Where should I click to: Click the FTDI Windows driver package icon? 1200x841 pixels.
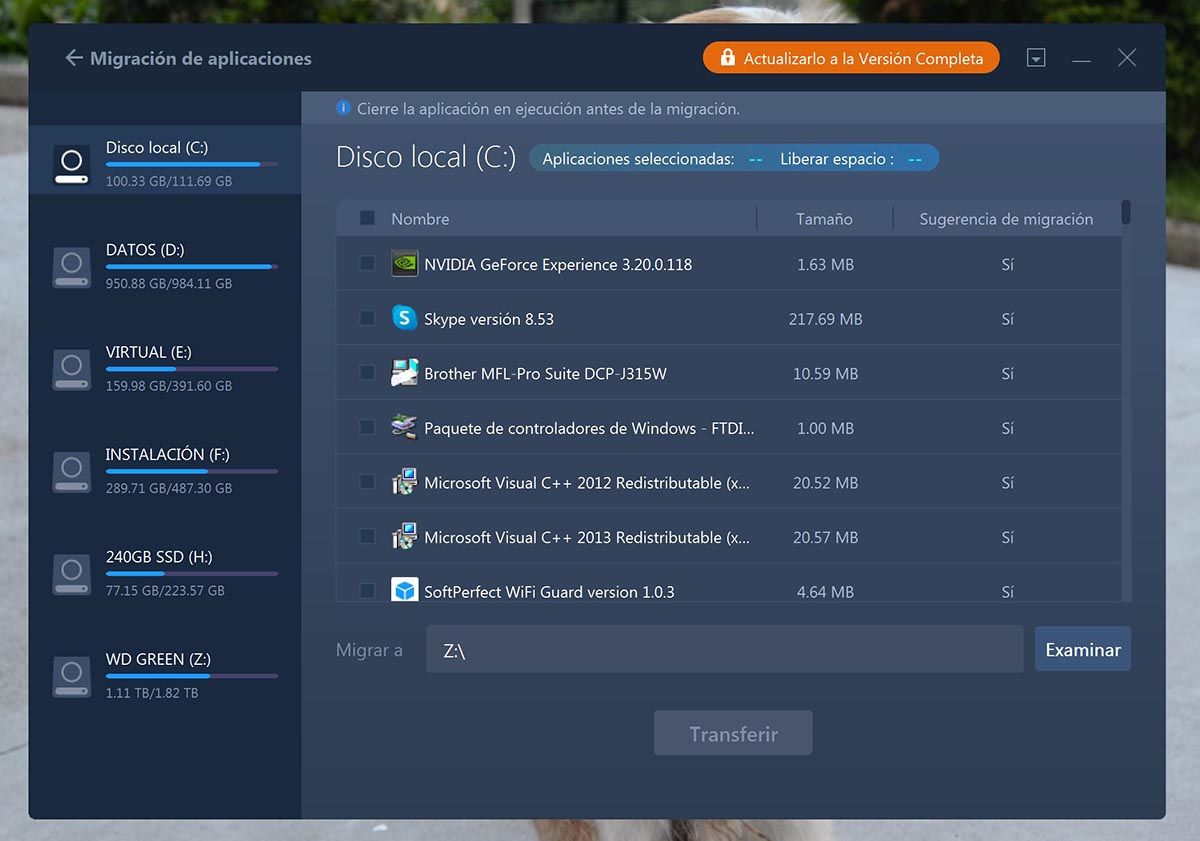(x=404, y=427)
